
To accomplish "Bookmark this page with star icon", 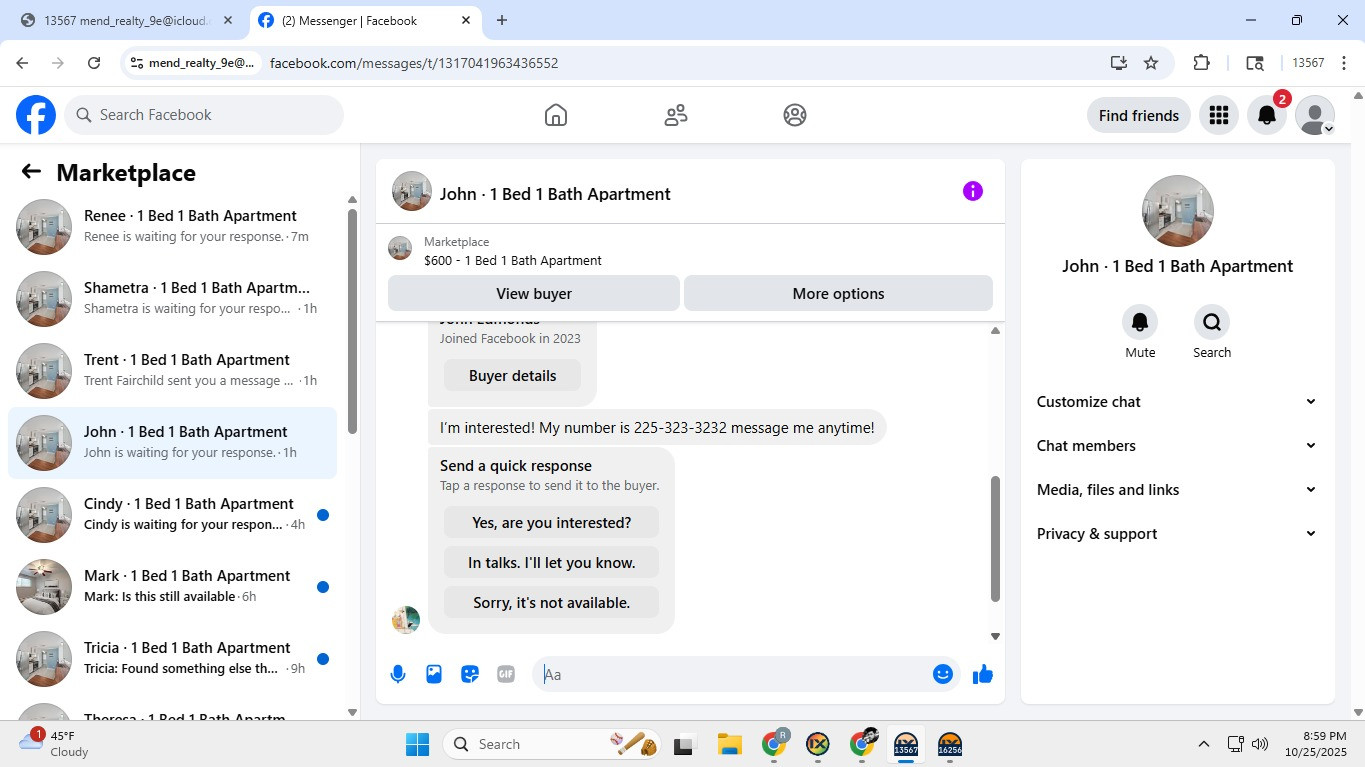I will tap(1151, 63).
